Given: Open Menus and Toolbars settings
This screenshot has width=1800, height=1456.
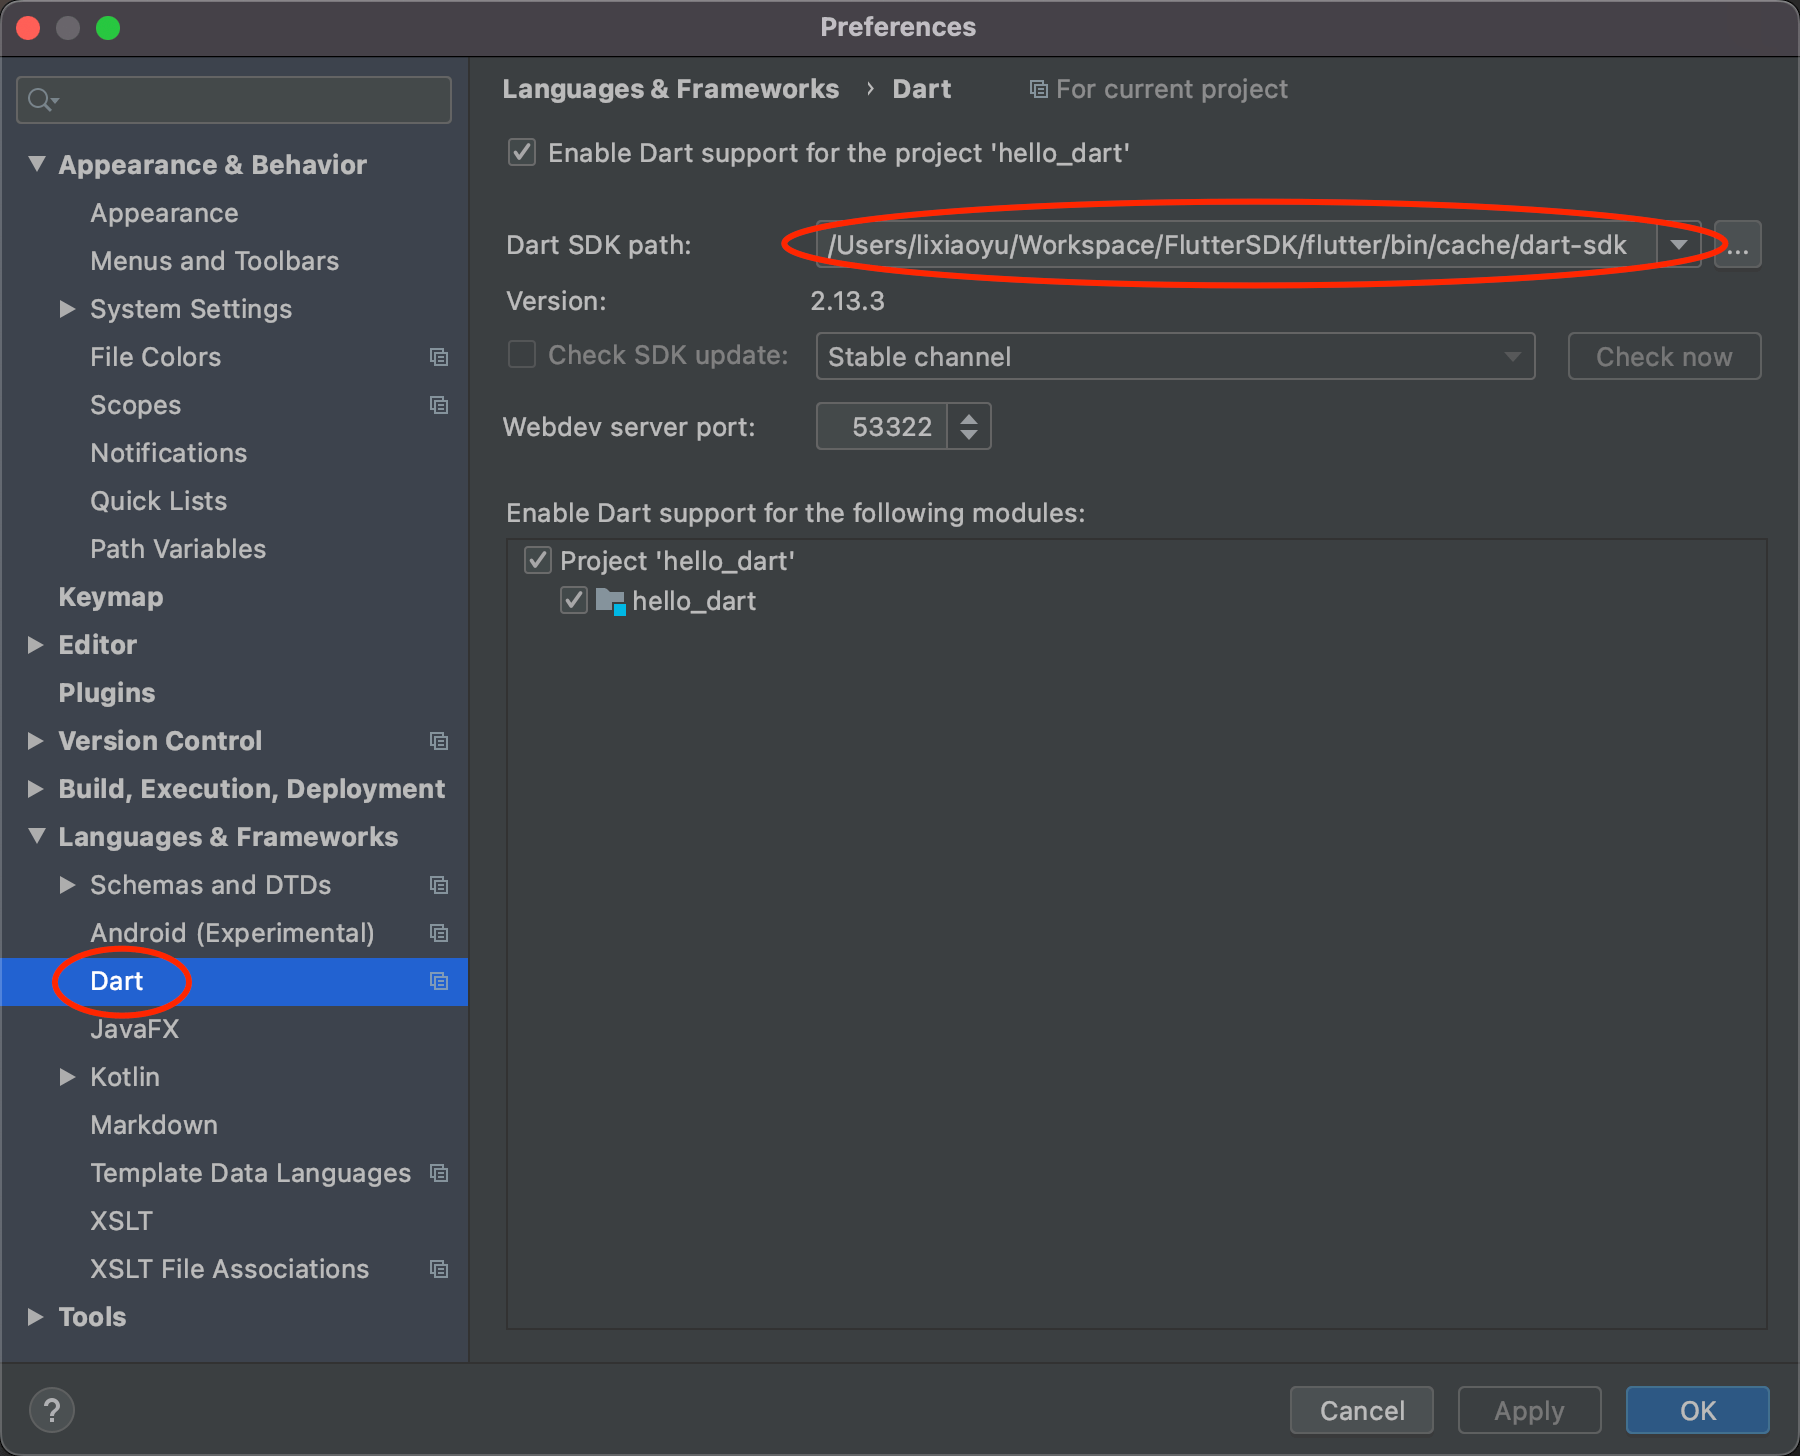Looking at the screenshot, I should coord(214,261).
